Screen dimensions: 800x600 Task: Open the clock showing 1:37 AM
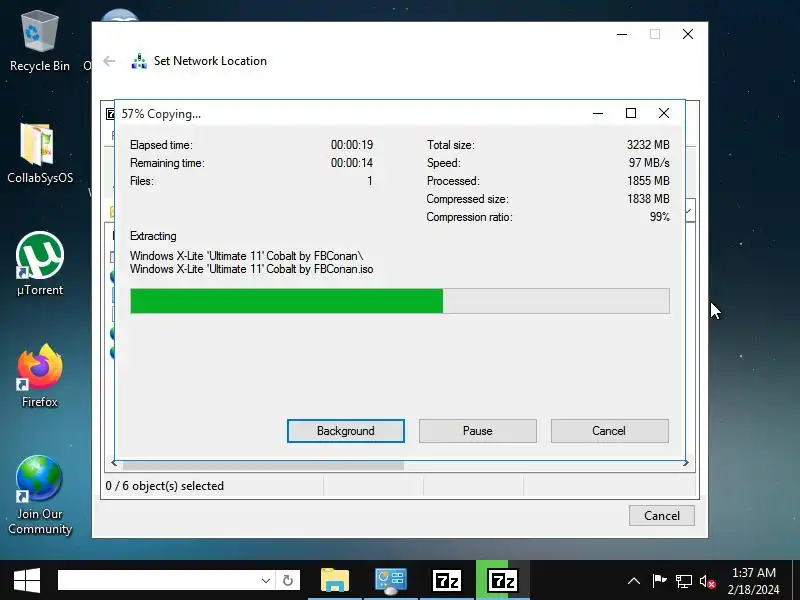[x=754, y=581]
